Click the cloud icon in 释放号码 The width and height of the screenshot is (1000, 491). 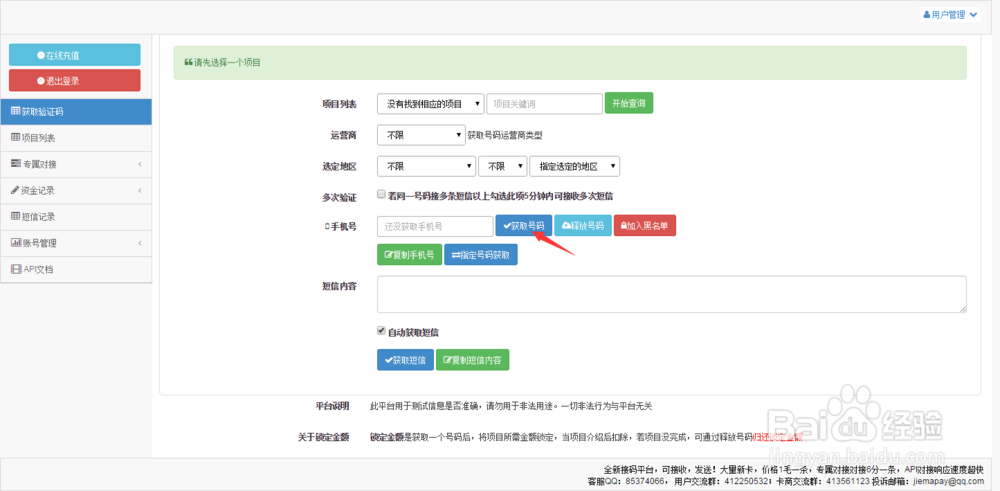pos(565,226)
